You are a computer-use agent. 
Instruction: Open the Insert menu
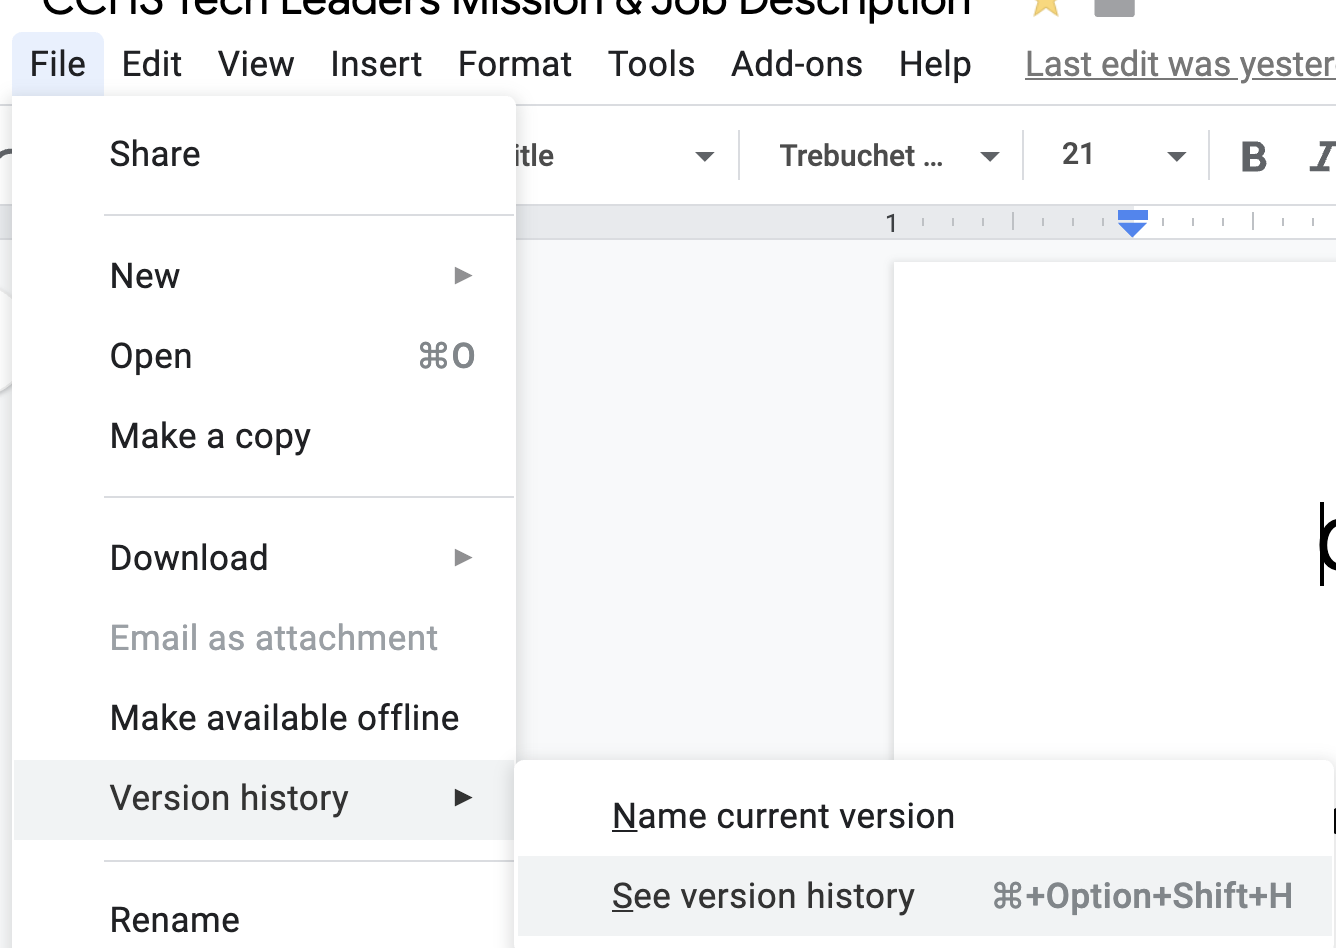[x=376, y=65]
